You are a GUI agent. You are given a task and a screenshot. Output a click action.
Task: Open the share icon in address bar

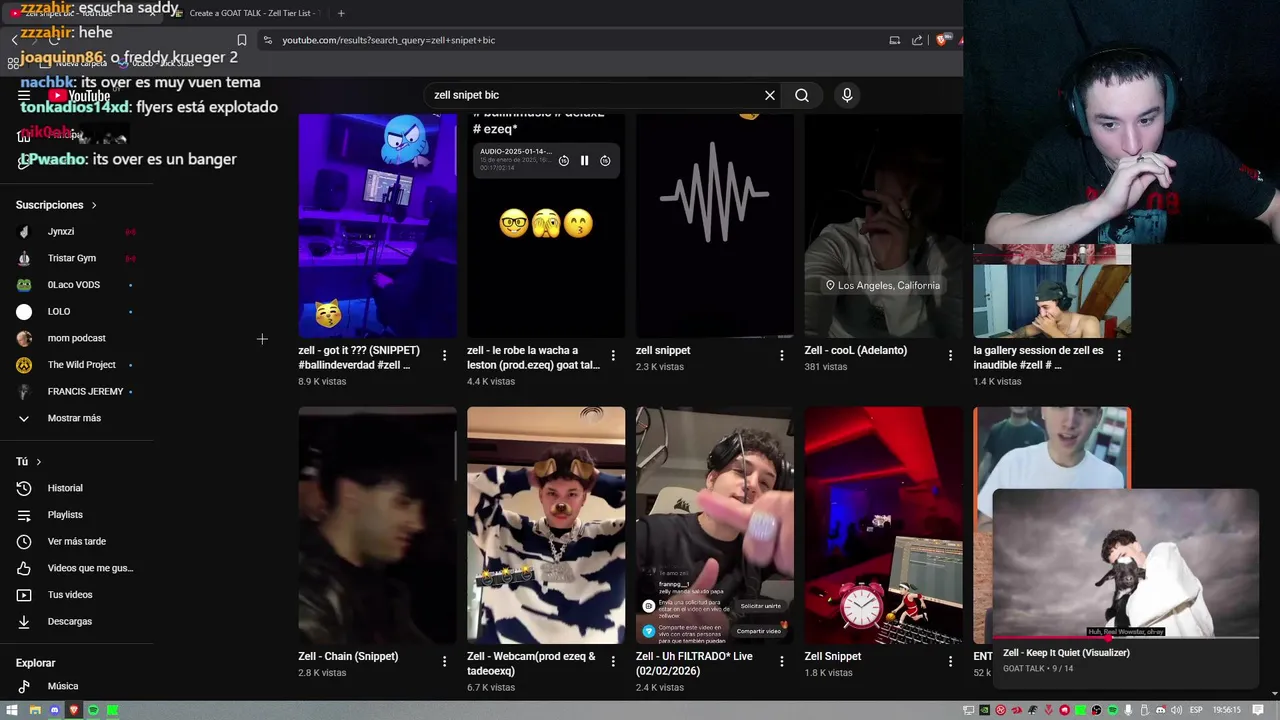point(917,40)
